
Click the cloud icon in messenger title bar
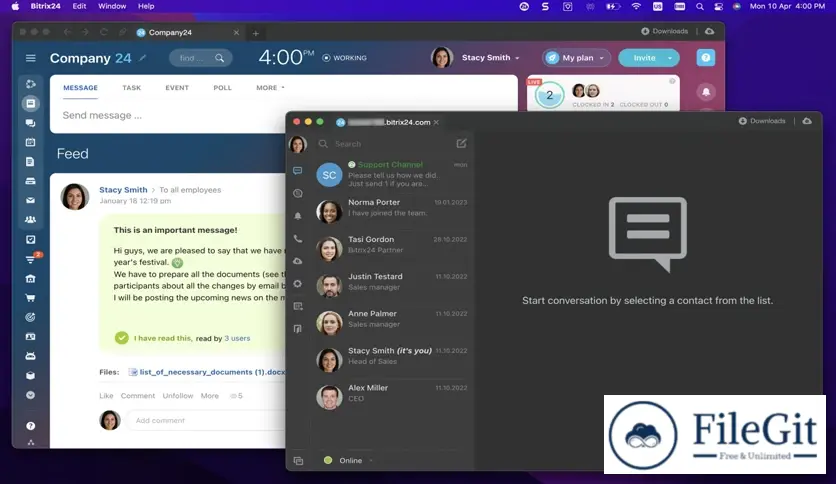(x=807, y=121)
